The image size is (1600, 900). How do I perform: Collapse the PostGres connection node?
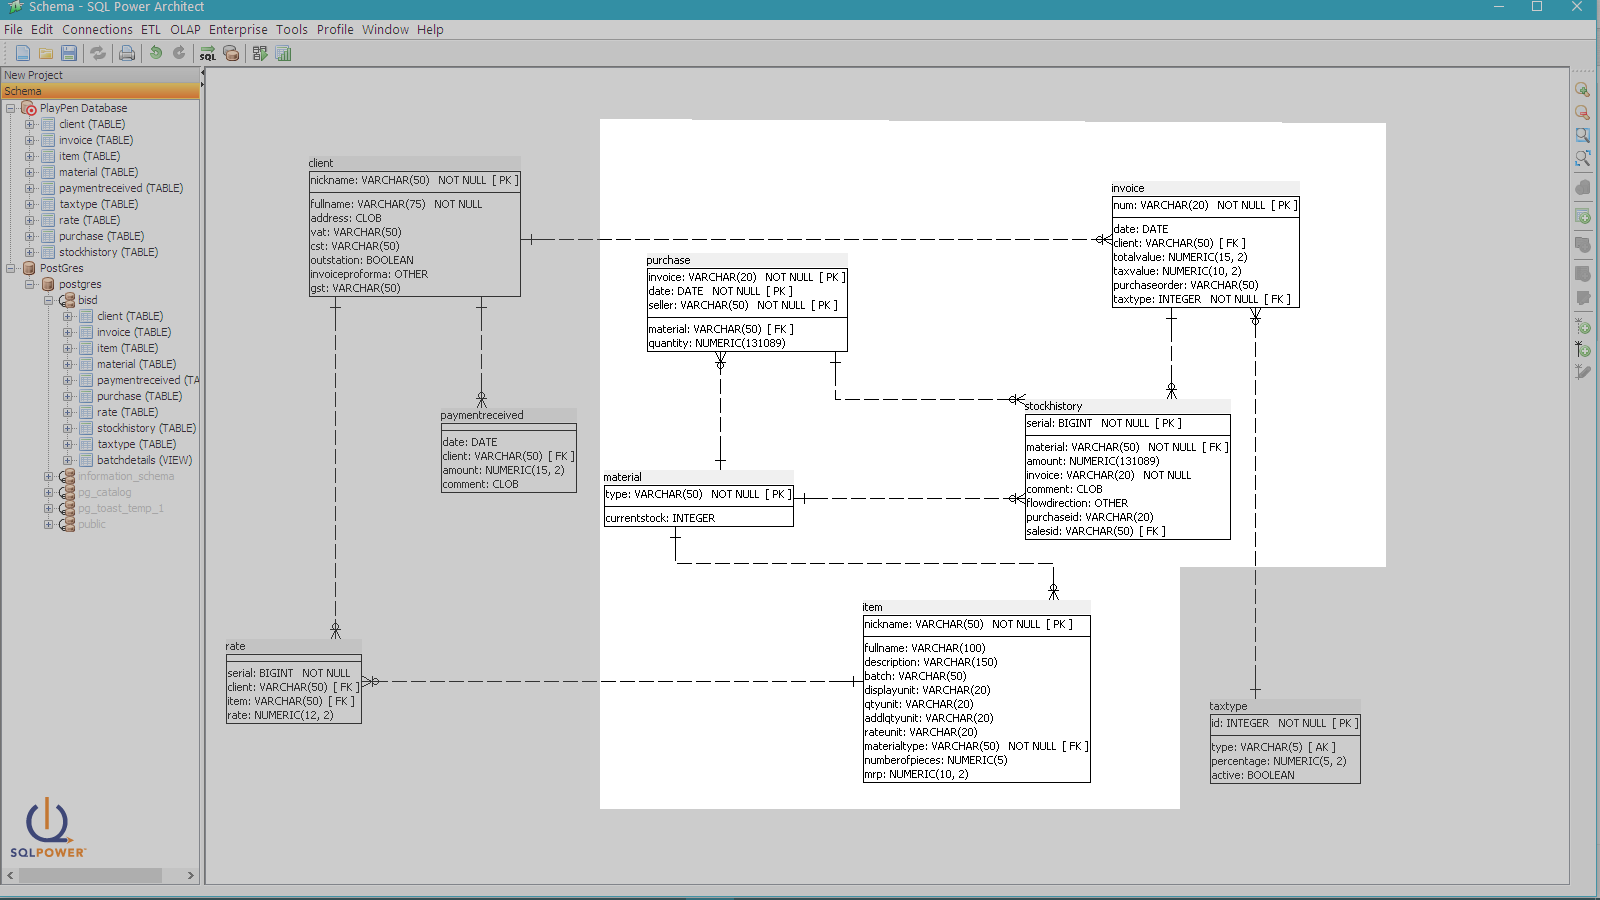tap(10, 268)
